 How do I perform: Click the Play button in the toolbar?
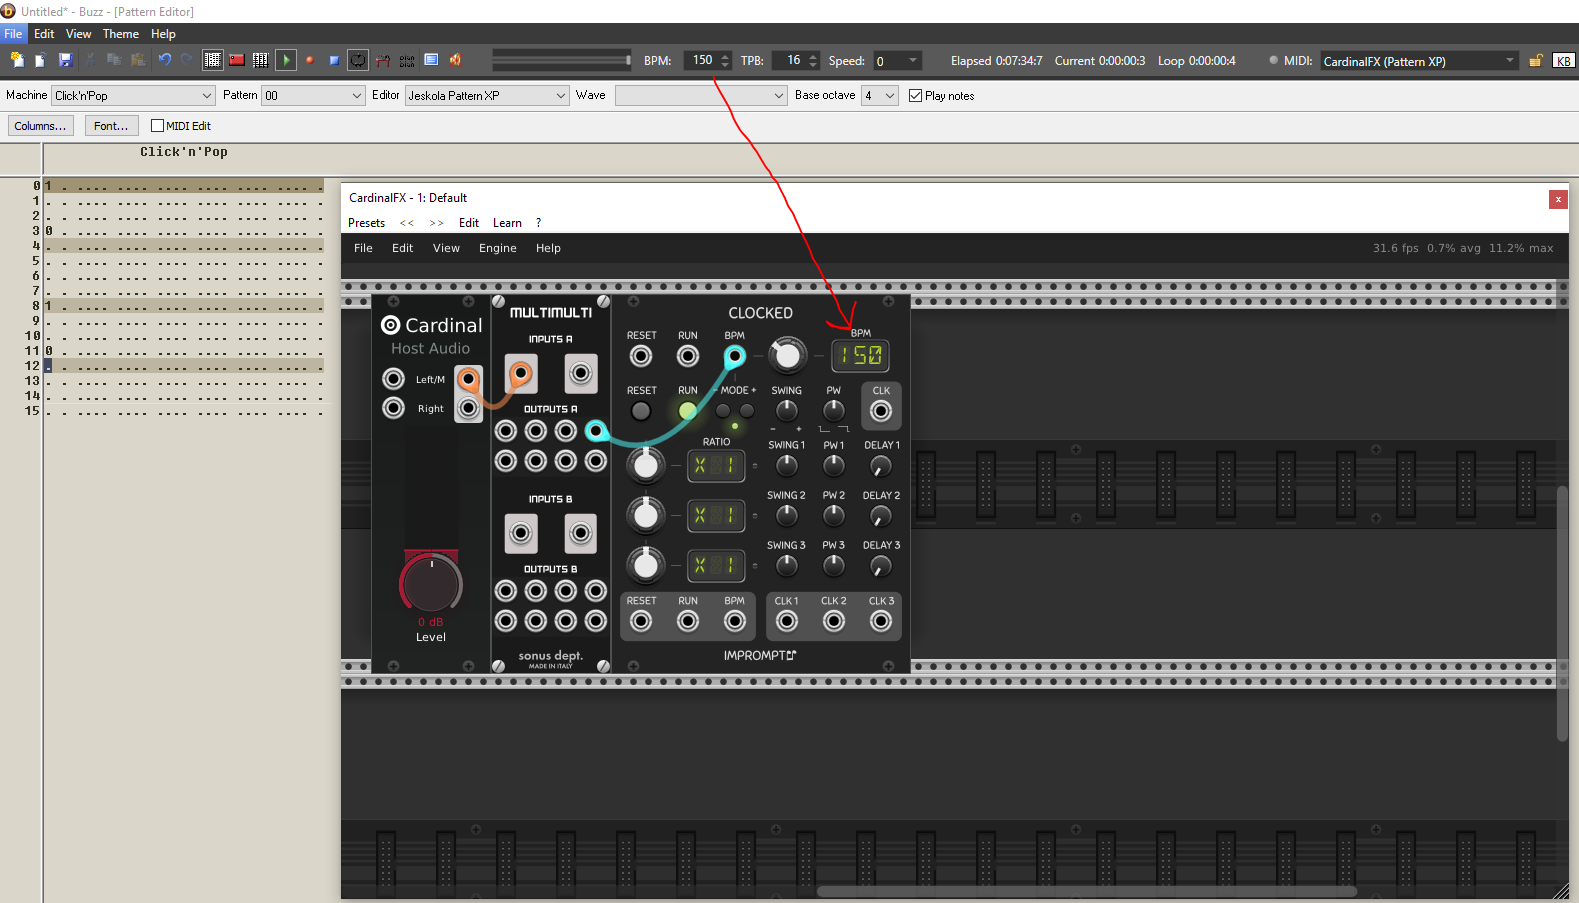click(x=286, y=60)
